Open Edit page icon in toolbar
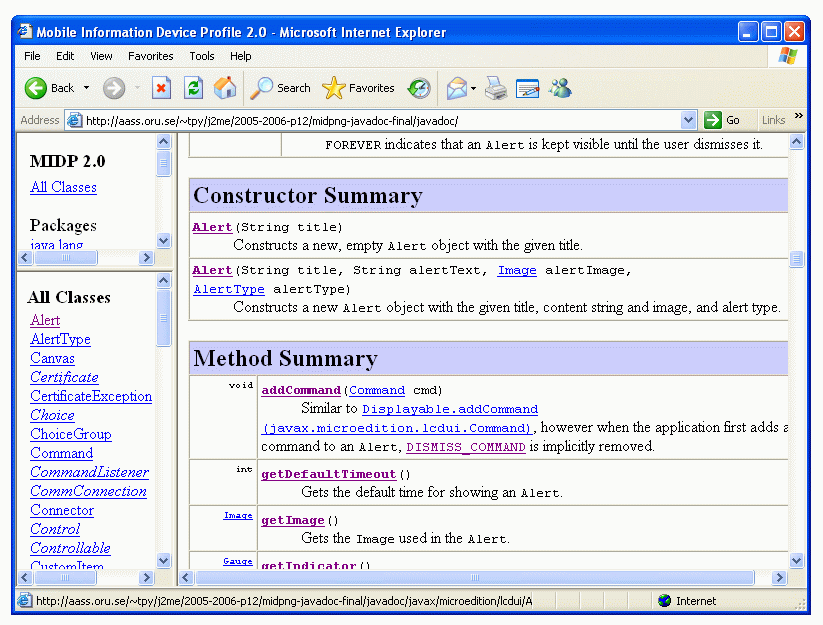Screen dimensions: 823x625 pyautogui.click(x=527, y=88)
